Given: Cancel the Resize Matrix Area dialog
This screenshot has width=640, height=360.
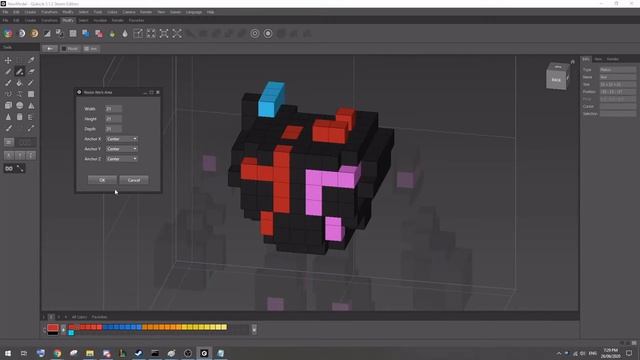Looking at the screenshot, I should click(x=134, y=180).
